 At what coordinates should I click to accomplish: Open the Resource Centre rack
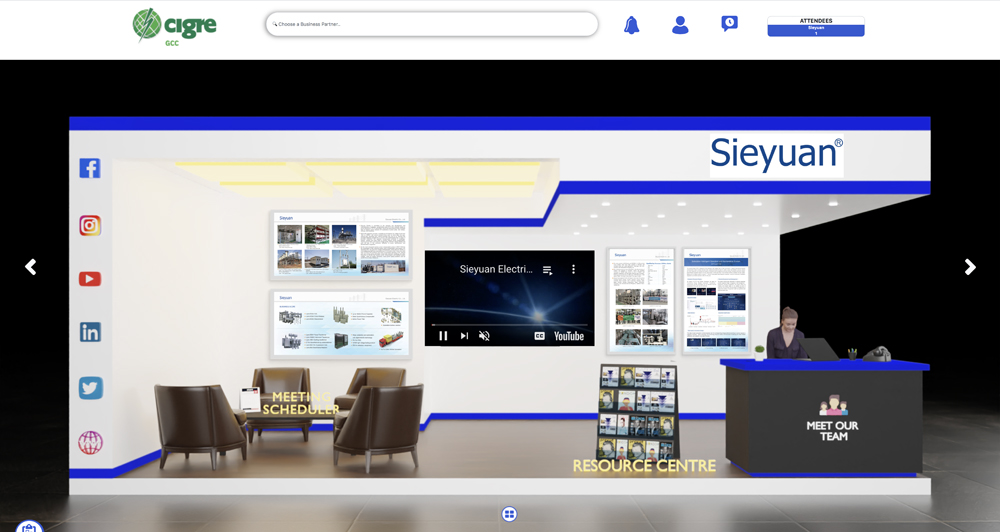point(638,412)
